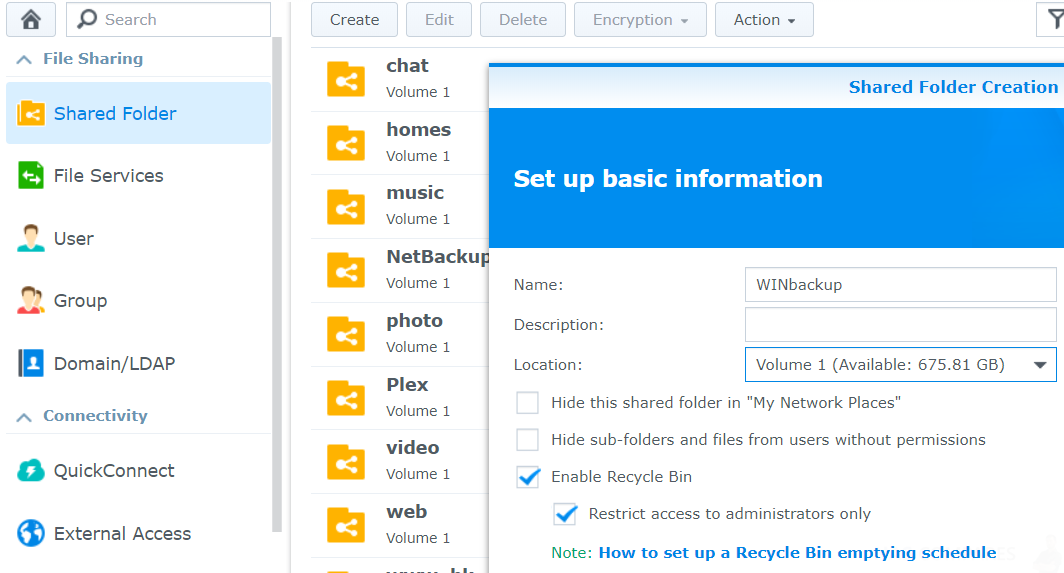Image resolution: width=1064 pixels, height=573 pixels.
Task: Click the Shared Folder sidebar icon
Action: [31, 113]
